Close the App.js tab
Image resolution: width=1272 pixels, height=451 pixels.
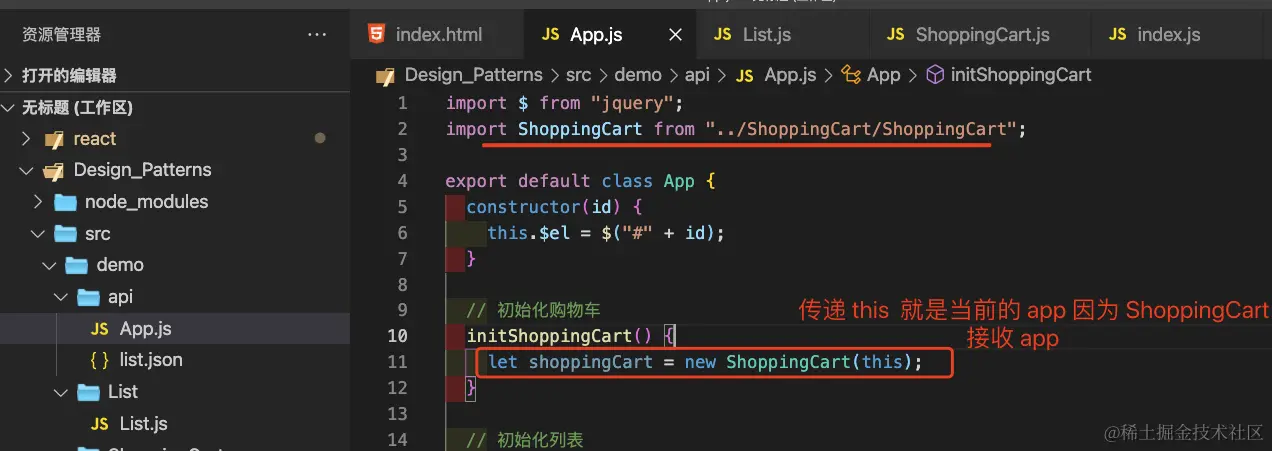[675, 35]
